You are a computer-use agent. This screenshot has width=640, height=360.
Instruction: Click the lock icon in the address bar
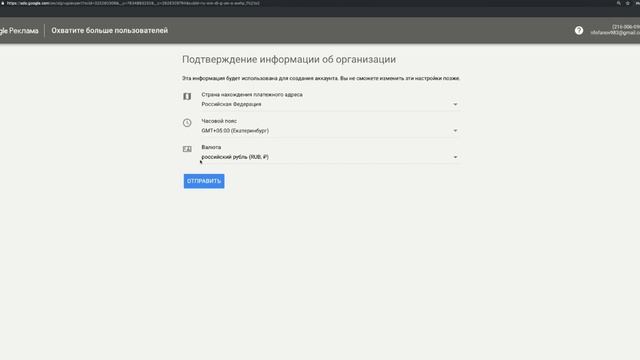tap(3, 3)
